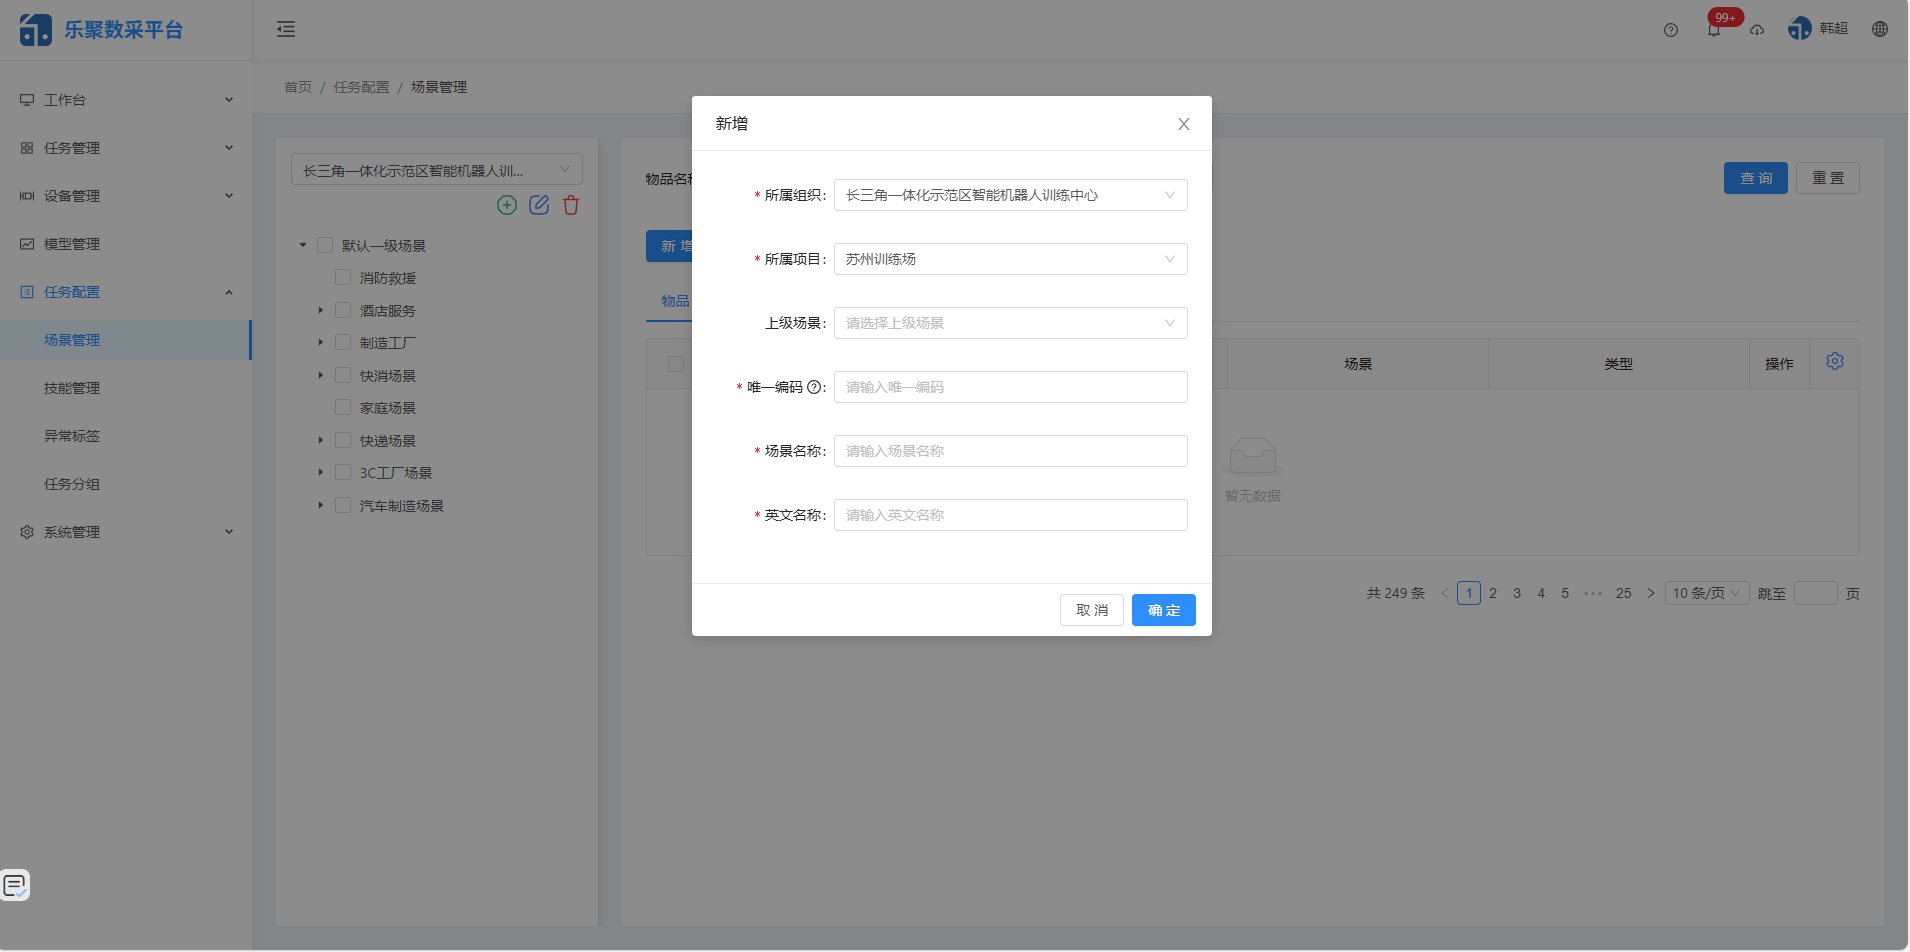The height and width of the screenshot is (952, 1910).
Task: Click the red delete trash icon
Action: coord(571,205)
